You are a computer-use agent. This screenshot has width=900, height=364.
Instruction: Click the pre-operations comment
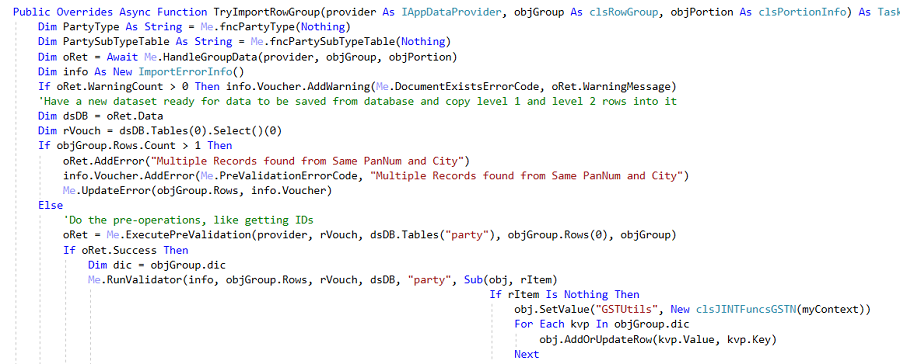189,220
